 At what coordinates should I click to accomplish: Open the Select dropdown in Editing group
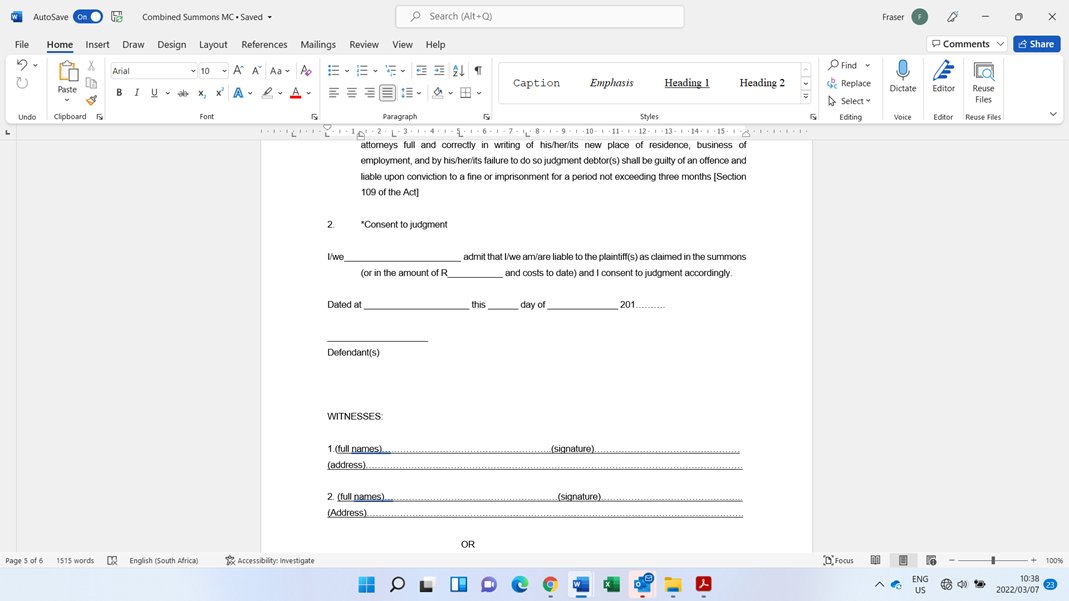pyautogui.click(x=849, y=101)
